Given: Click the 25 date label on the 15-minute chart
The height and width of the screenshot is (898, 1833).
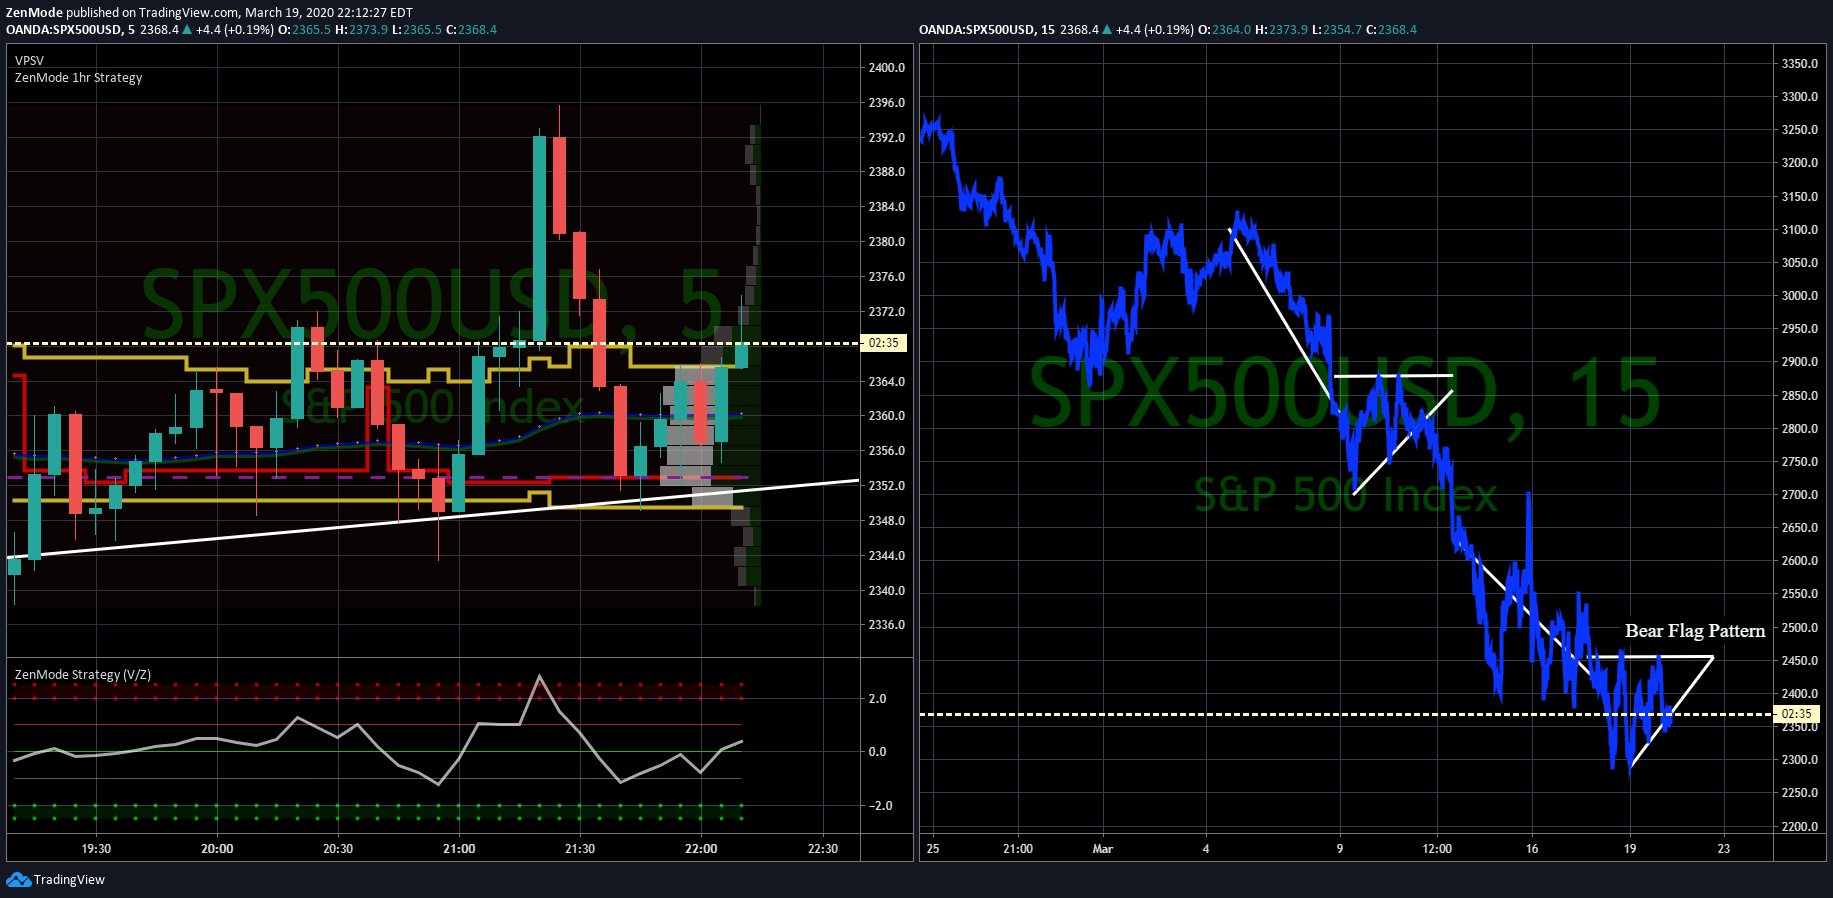Looking at the screenshot, I should click(933, 849).
